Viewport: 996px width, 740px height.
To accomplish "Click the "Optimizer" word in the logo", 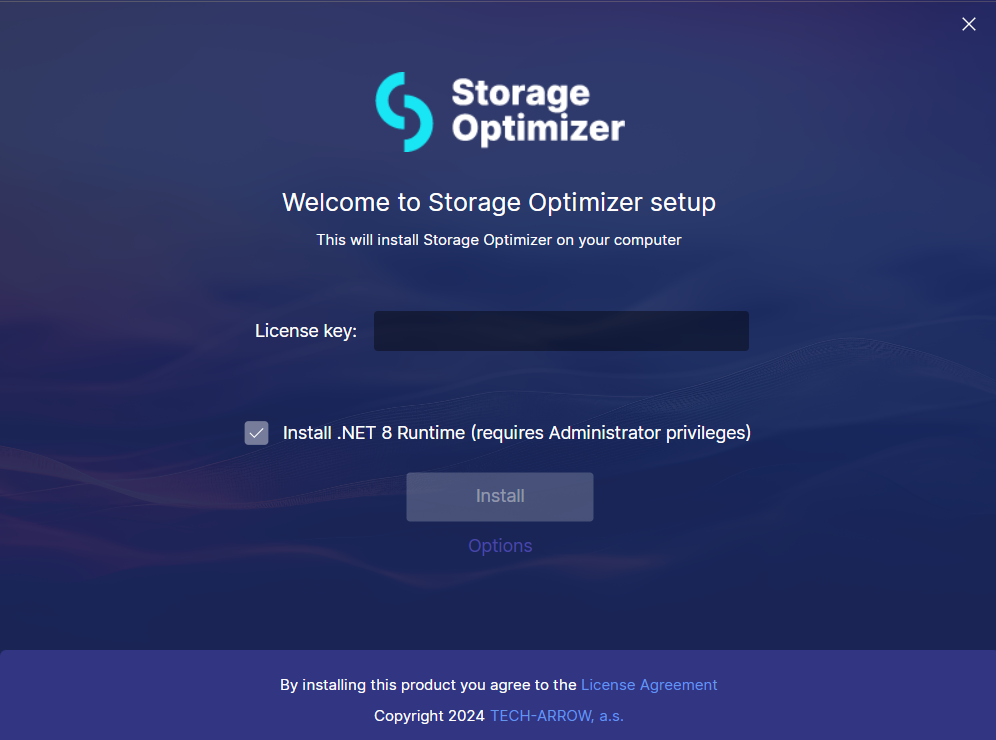I will click(x=538, y=130).
